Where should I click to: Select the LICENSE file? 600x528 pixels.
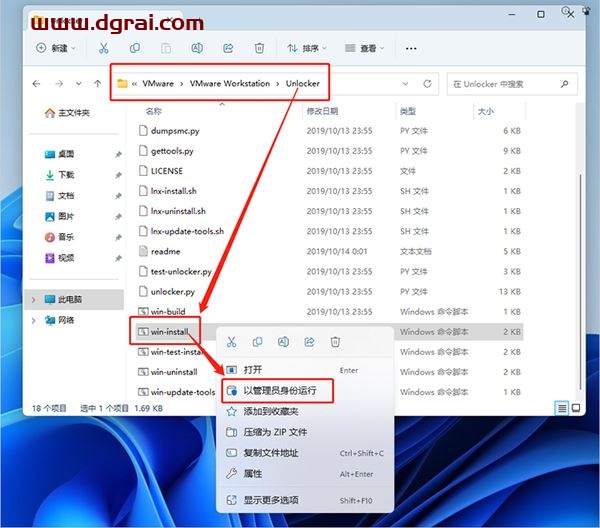pos(161,171)
